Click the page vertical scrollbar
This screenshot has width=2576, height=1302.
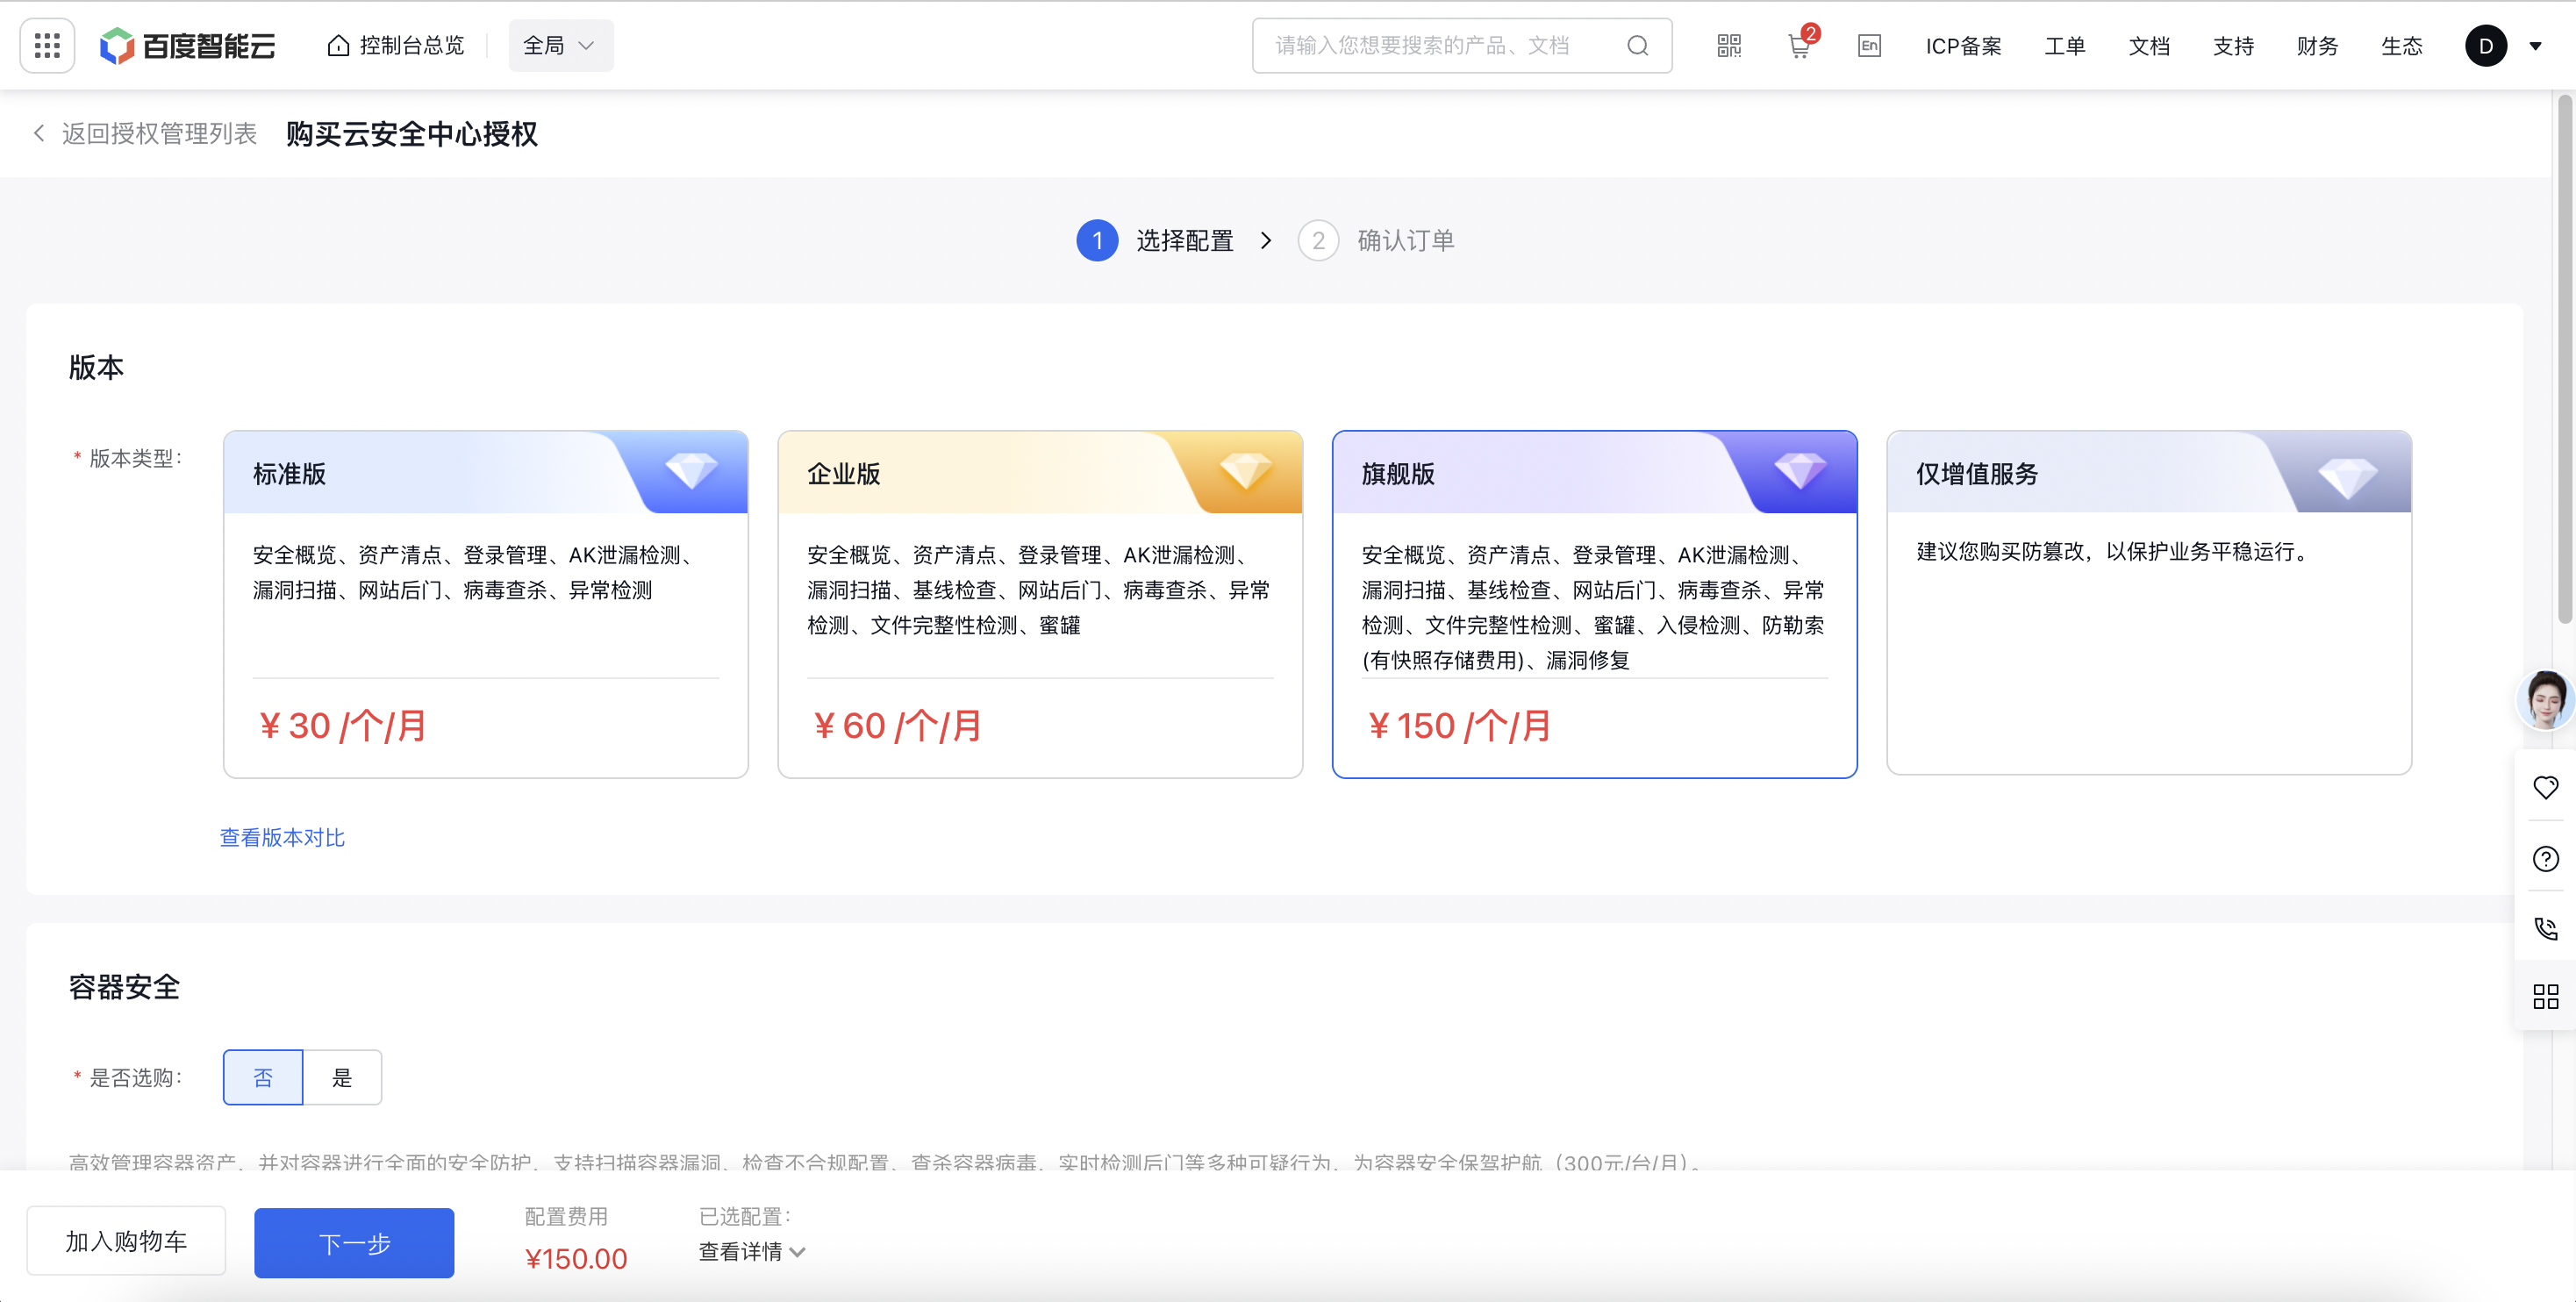coord(2564,360)
